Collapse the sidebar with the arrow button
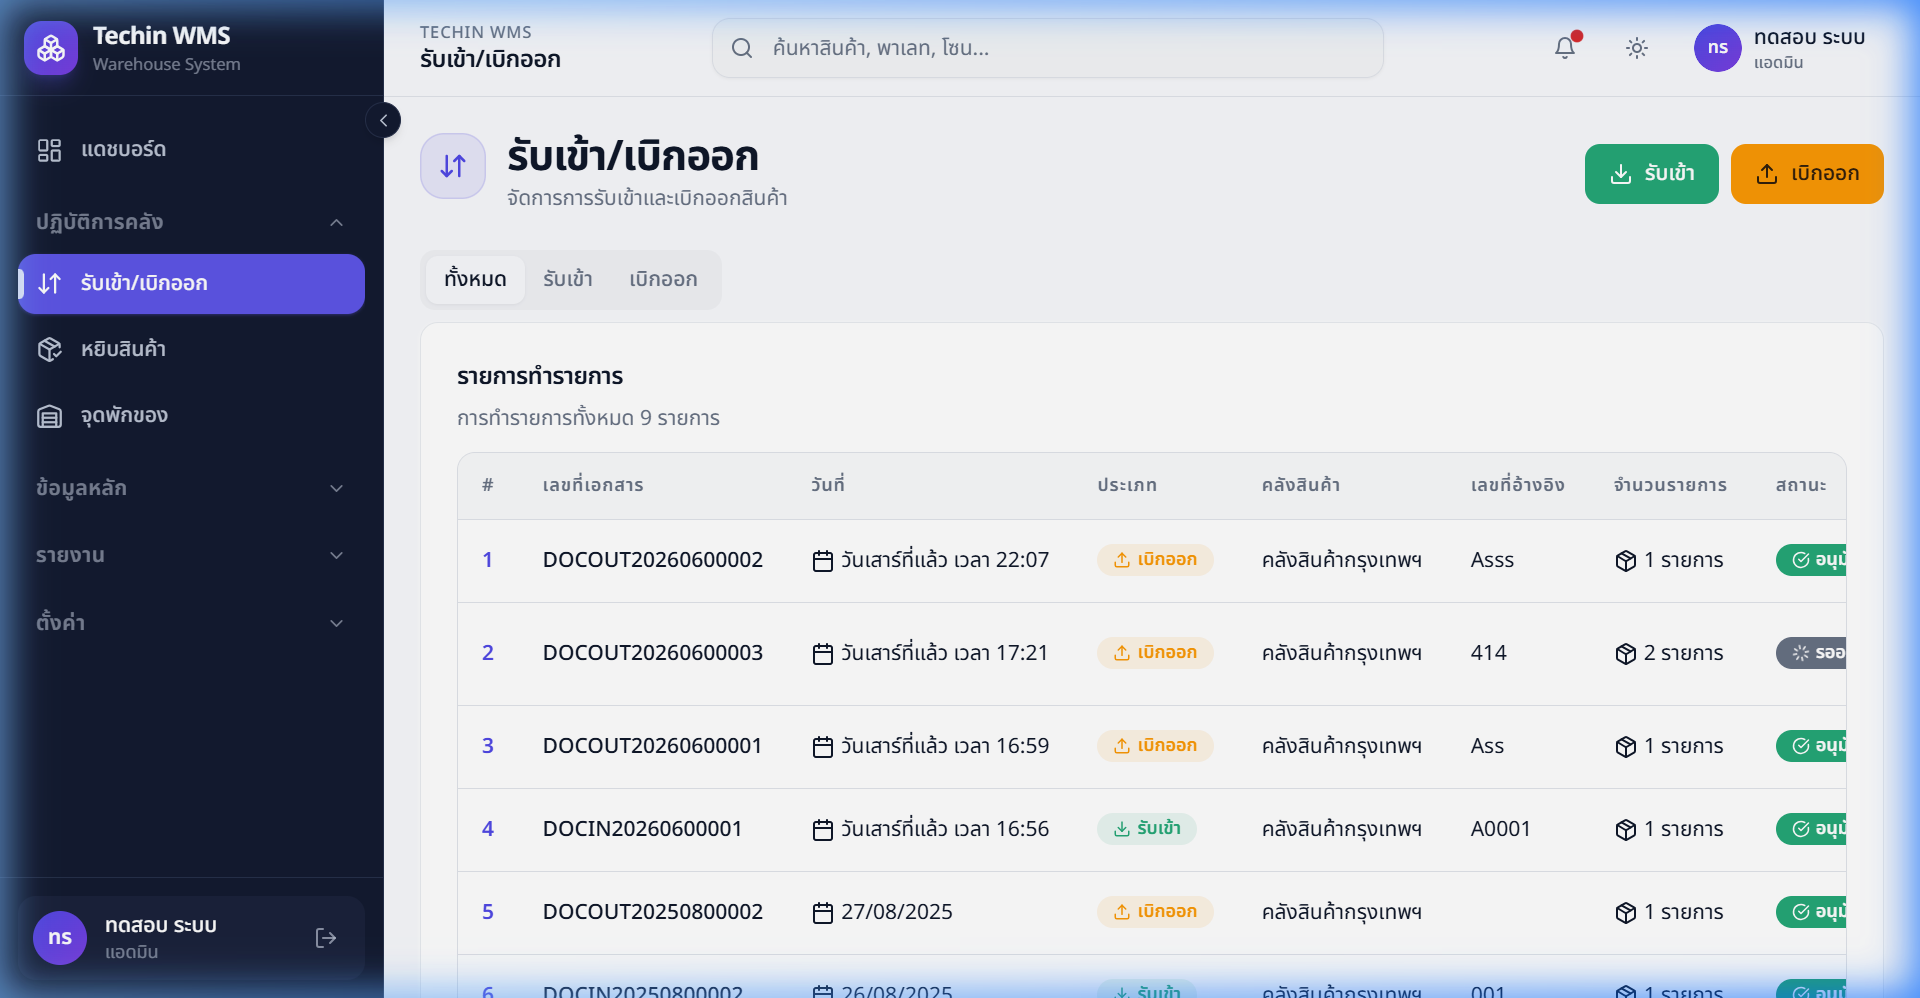This screenshot has width=1920, height=998. click(x=383, y=120)
